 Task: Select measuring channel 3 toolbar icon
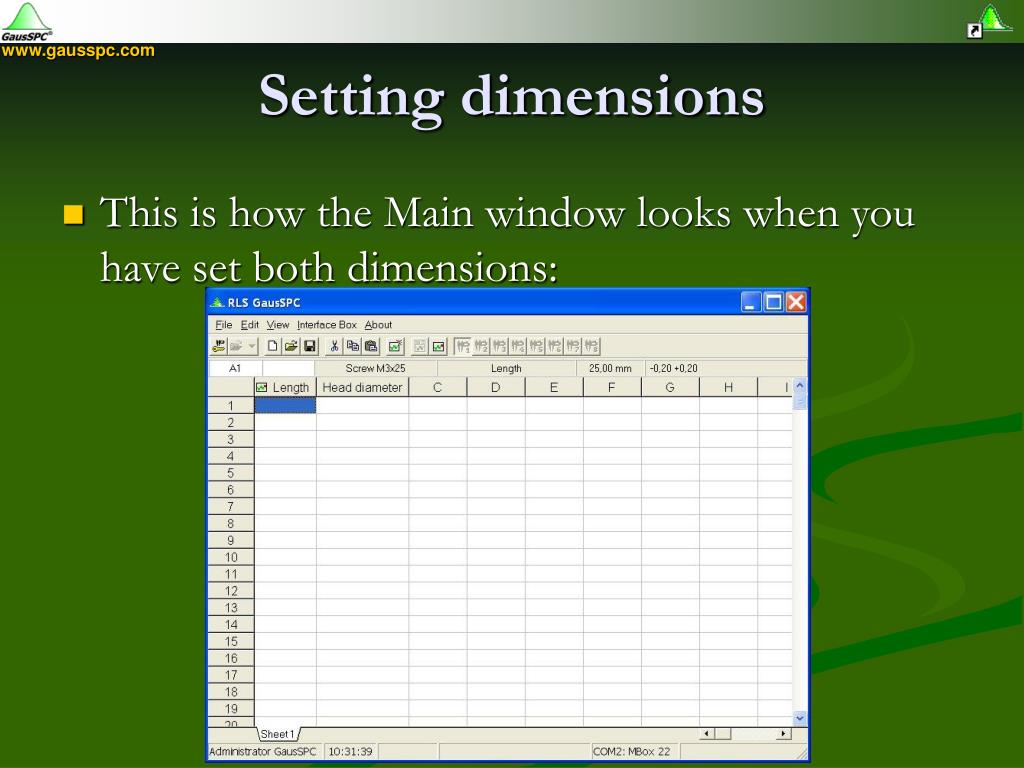[x=500, y=346]
